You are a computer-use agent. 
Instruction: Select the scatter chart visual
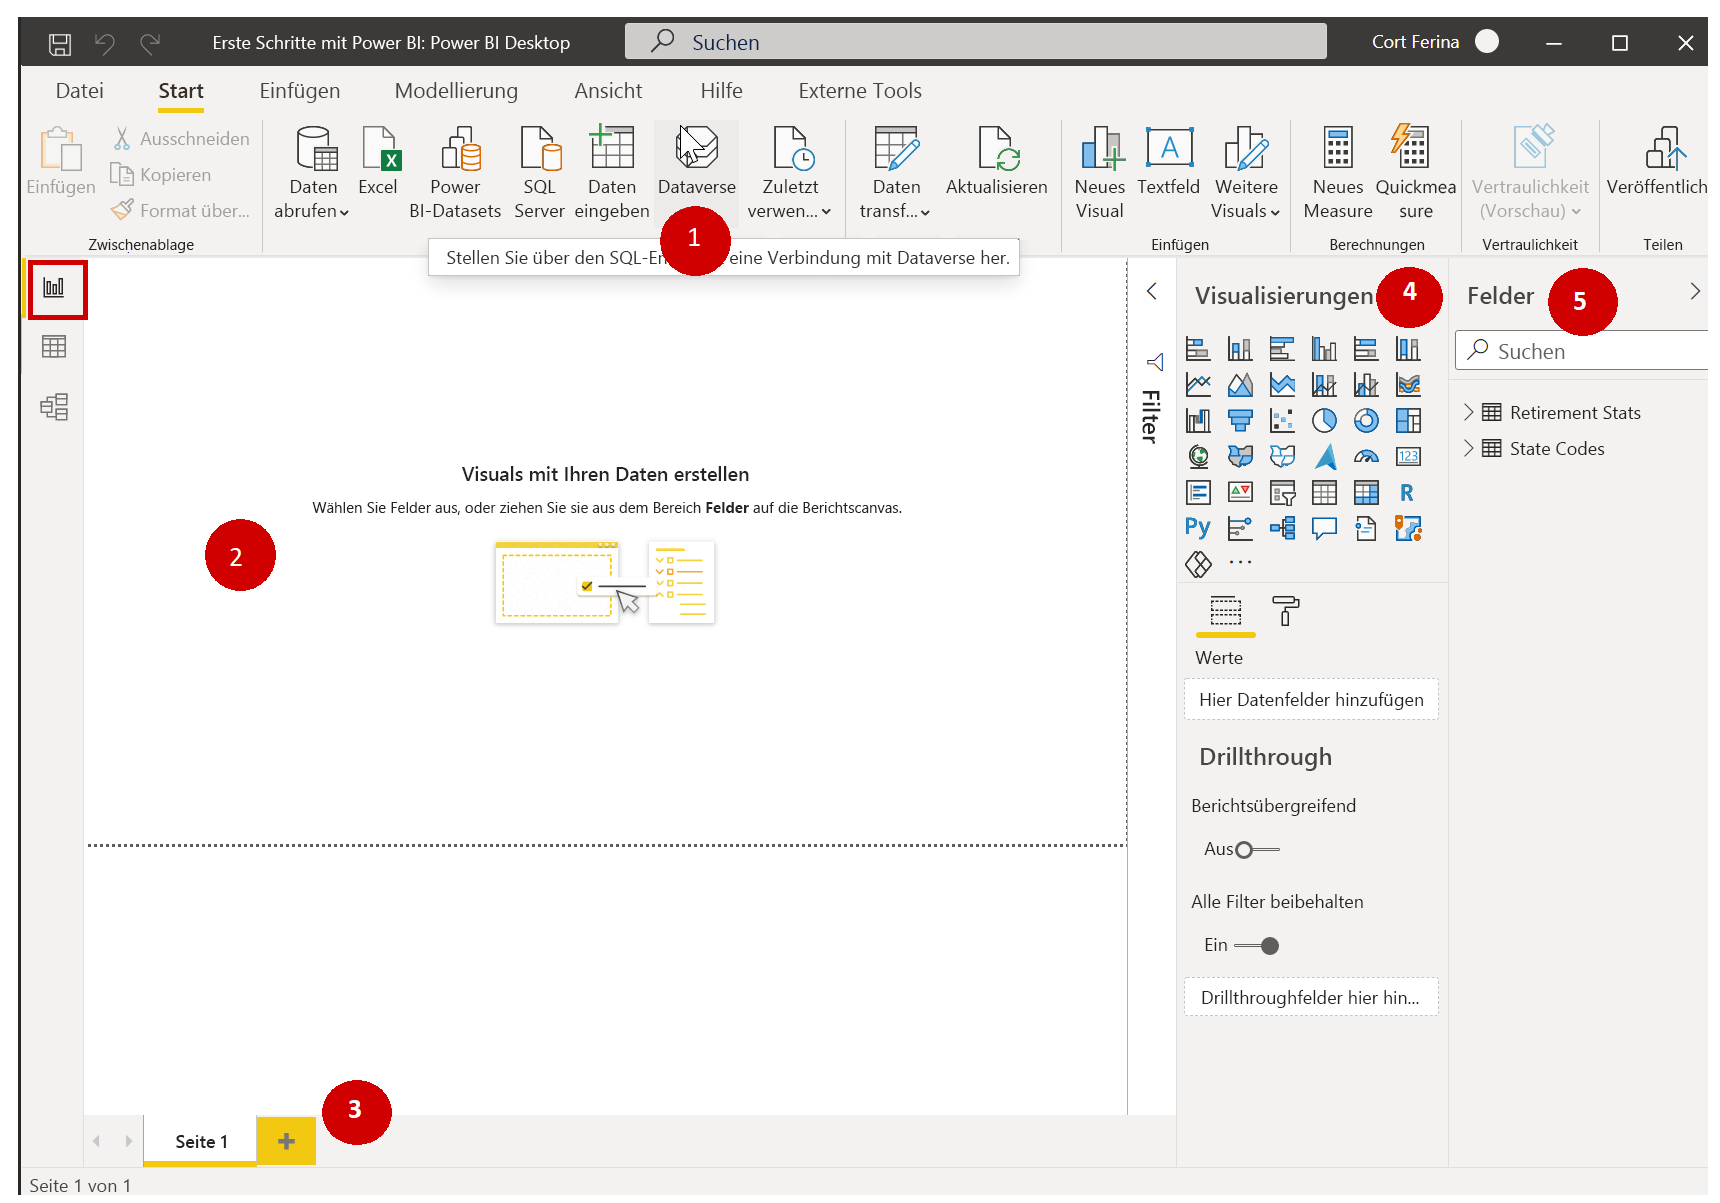tap(1282, 421)
